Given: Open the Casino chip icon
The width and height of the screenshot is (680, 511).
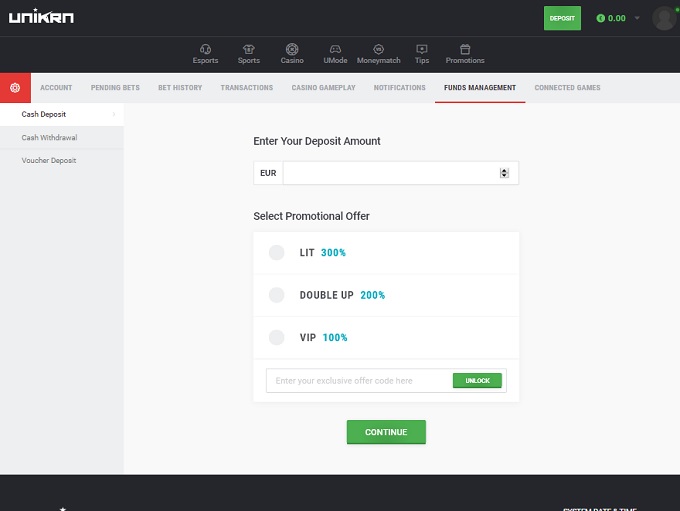Looking at the screenshot, I should (x=292, y=49).
